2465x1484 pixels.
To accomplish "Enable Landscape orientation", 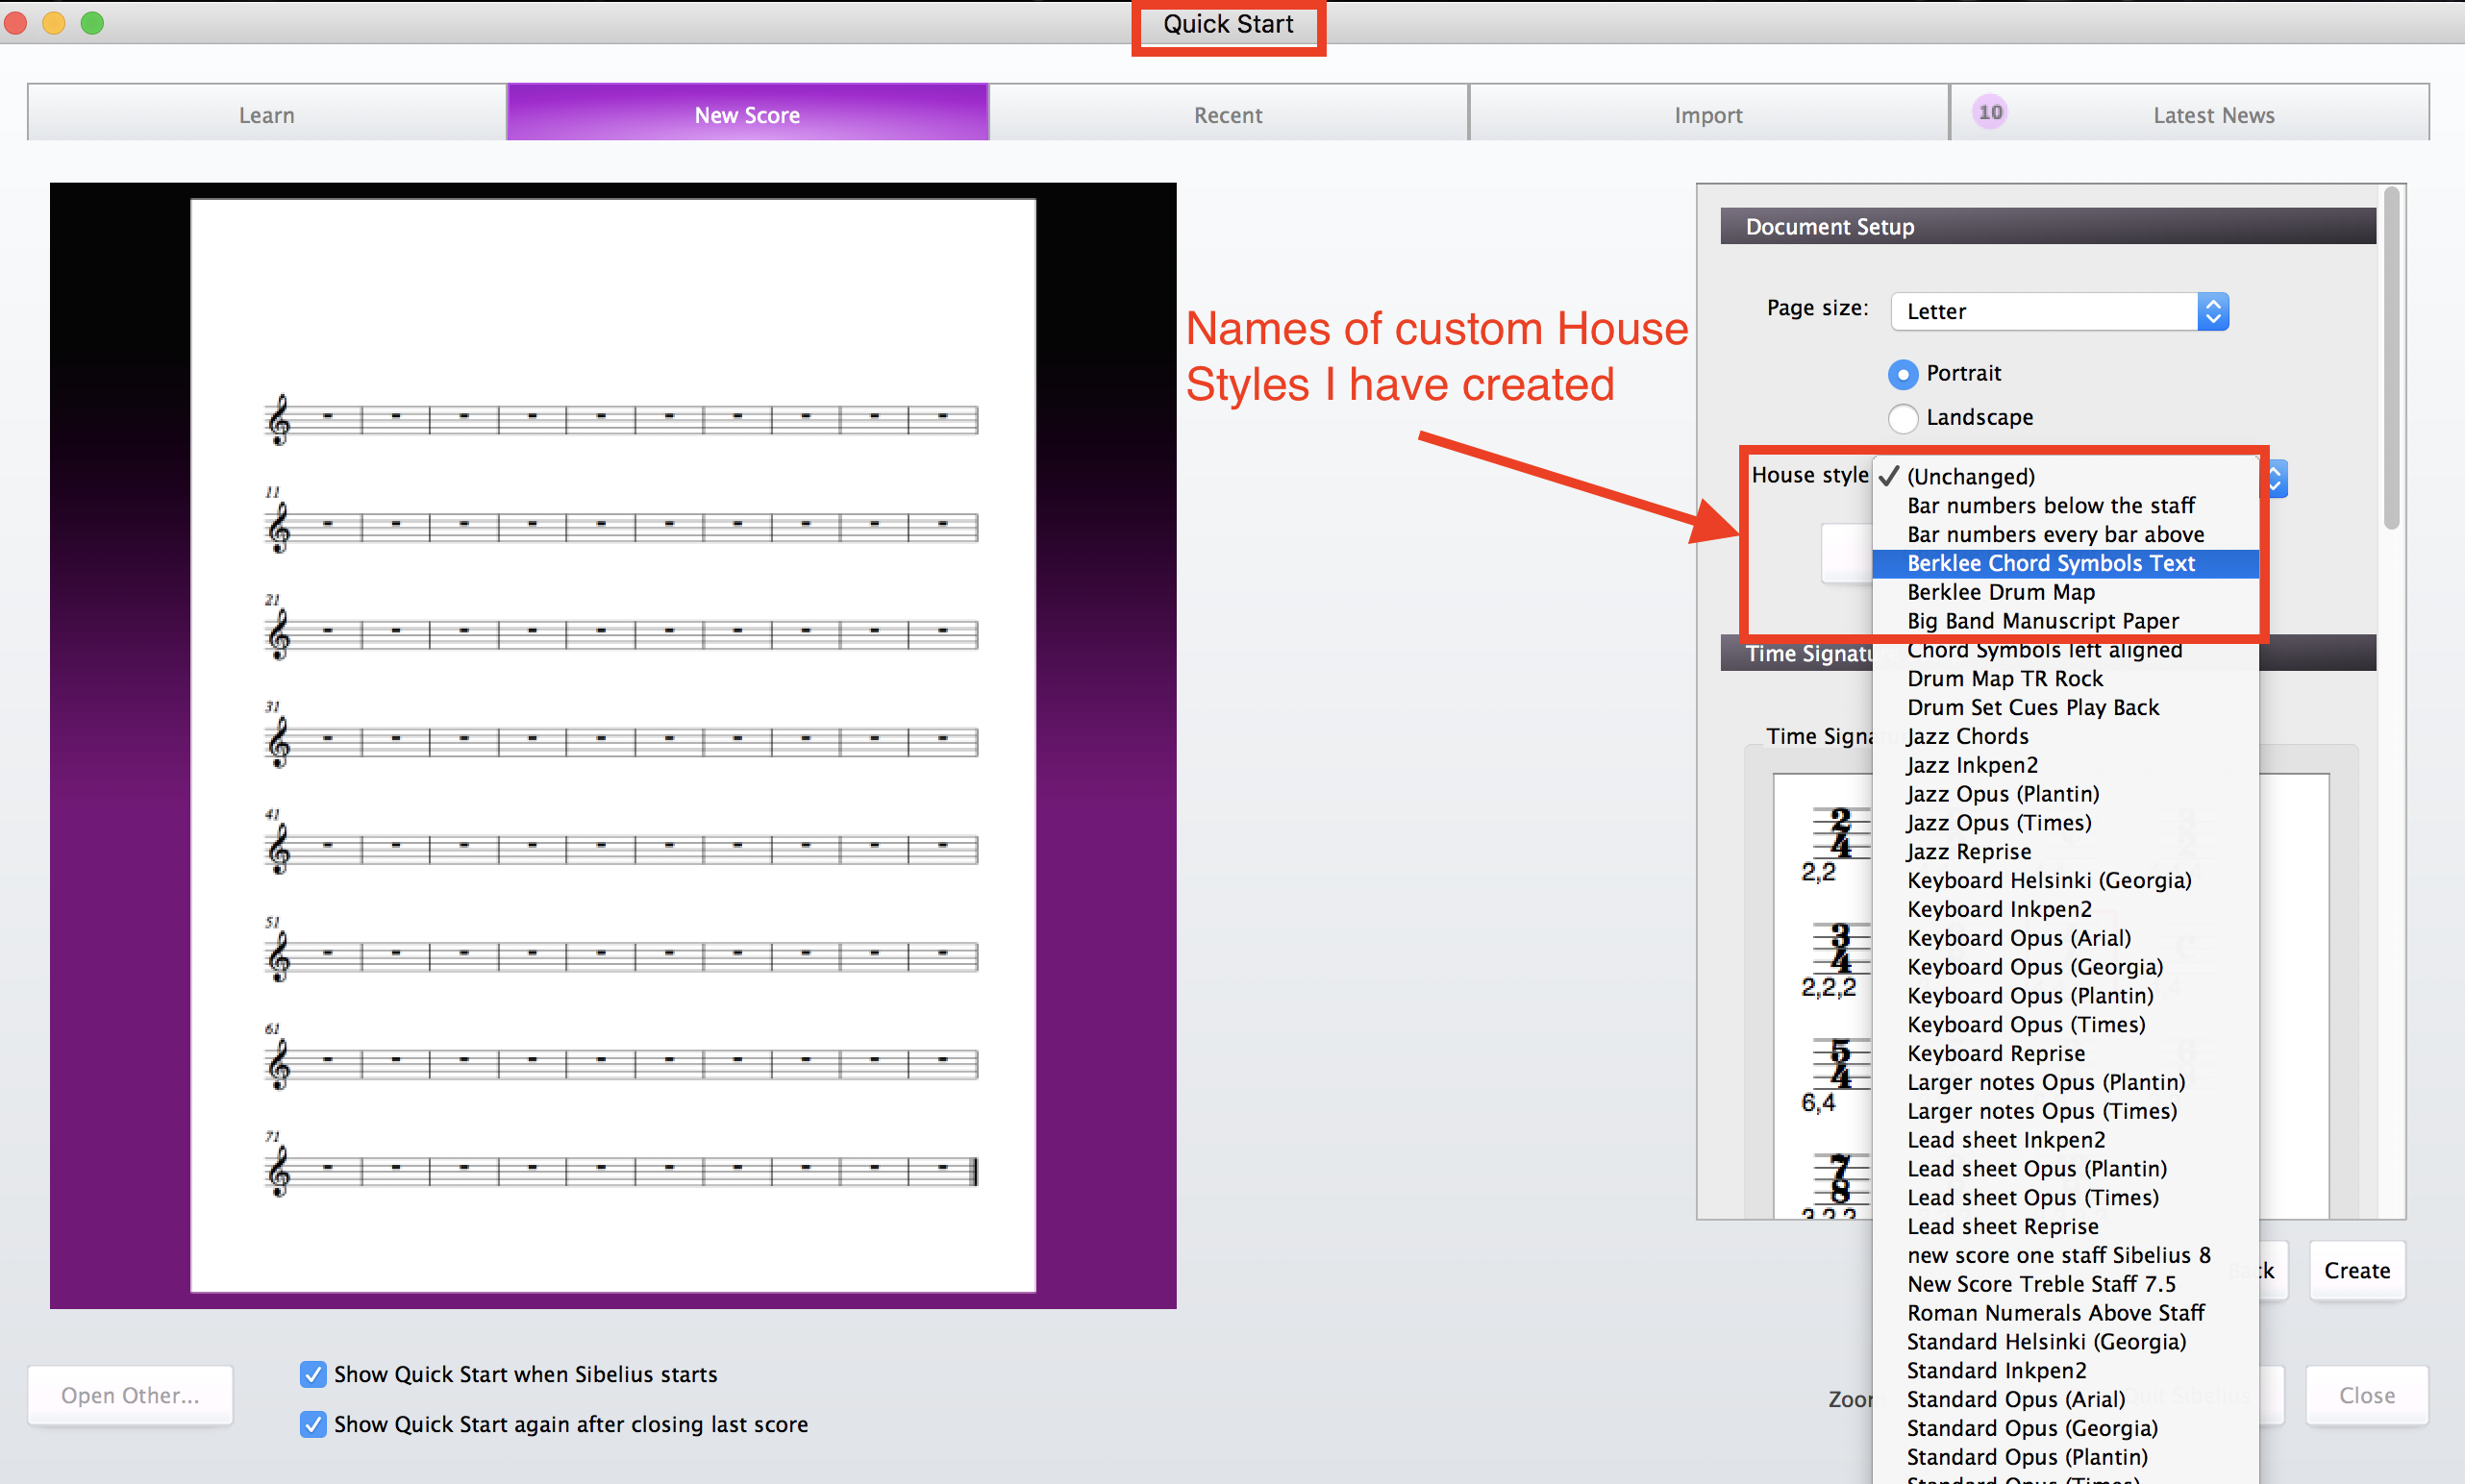I will pyautogui.click(x=1903, y=418).
